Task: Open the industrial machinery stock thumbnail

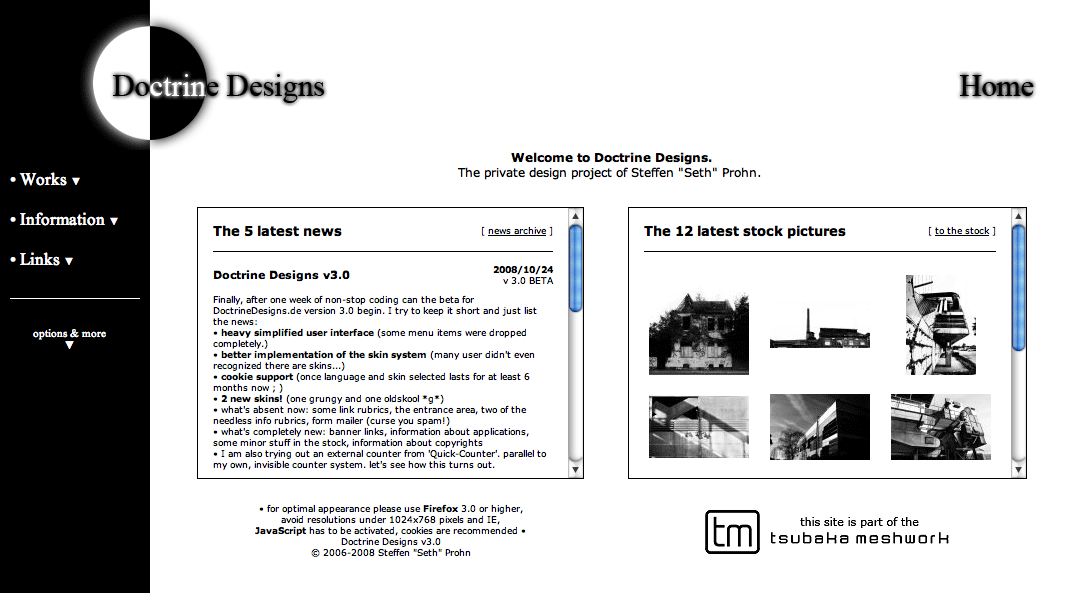Action: pyautogui.click(x=940, y=427)
